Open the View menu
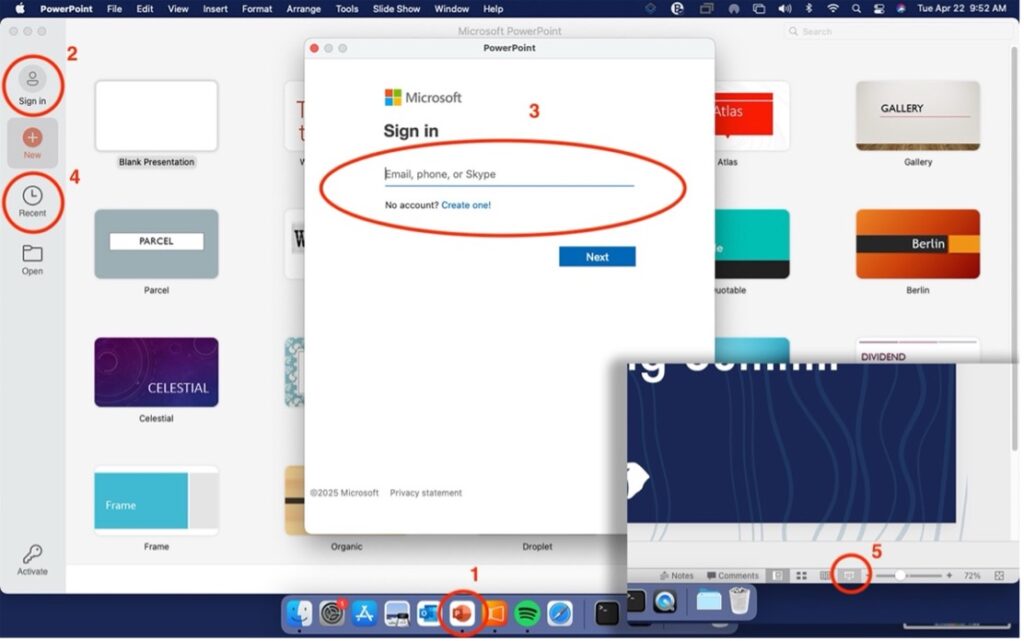This screenshot has height=641, width=1024. [178, 8]
